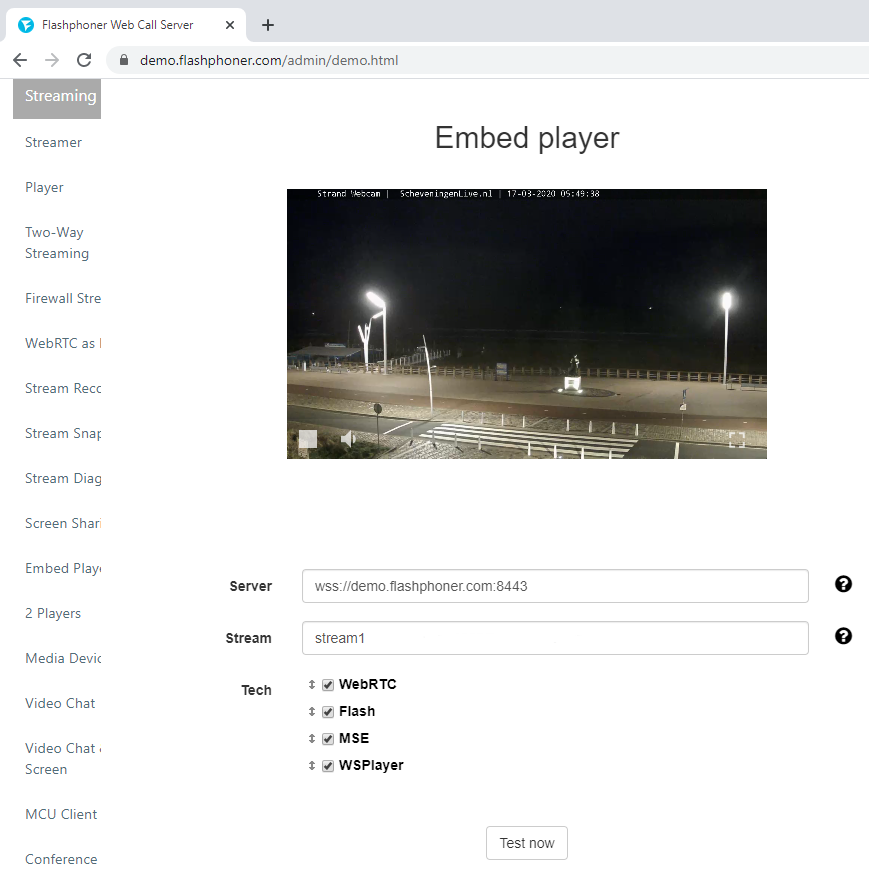Click the reorder handle beside Flash

312,712
